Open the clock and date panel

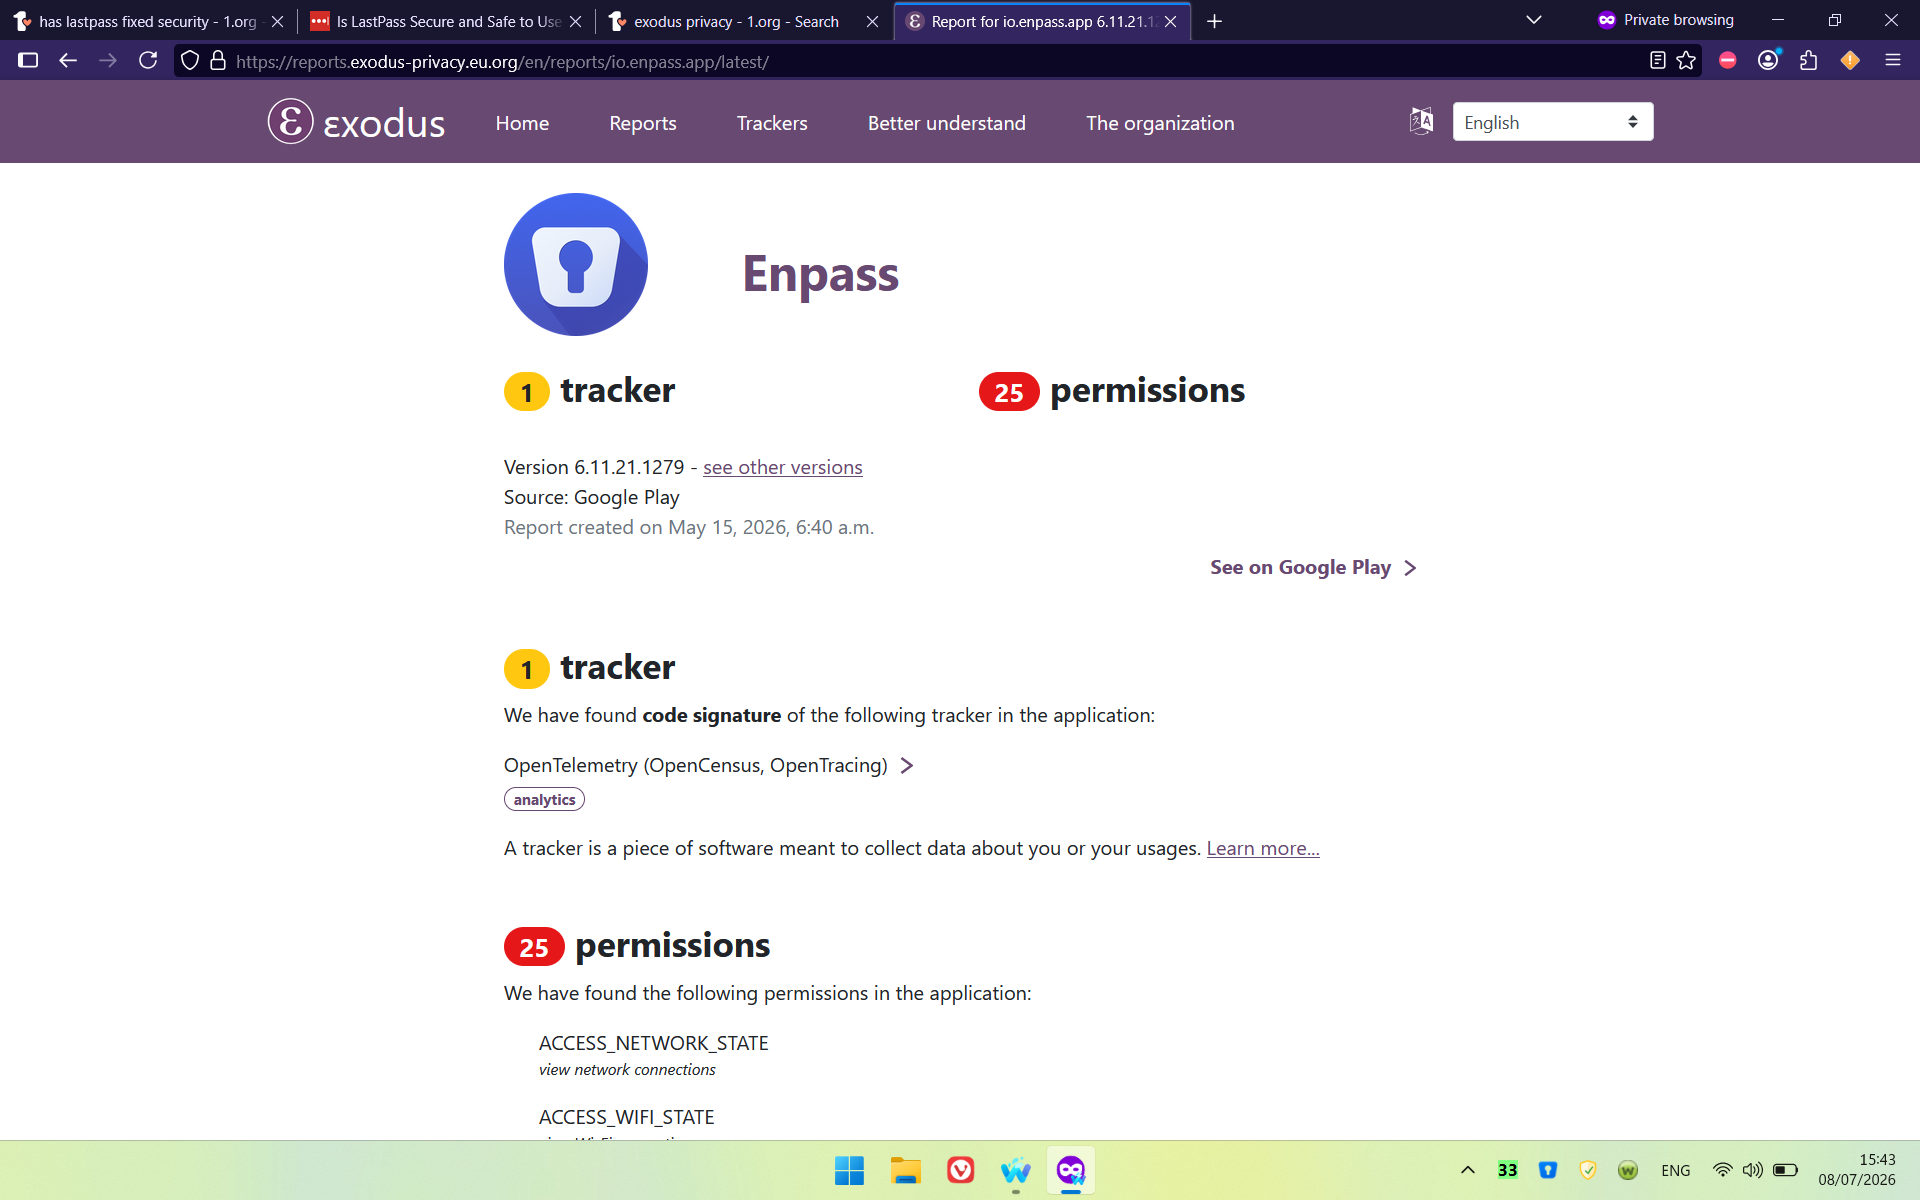(1856, 1170)
